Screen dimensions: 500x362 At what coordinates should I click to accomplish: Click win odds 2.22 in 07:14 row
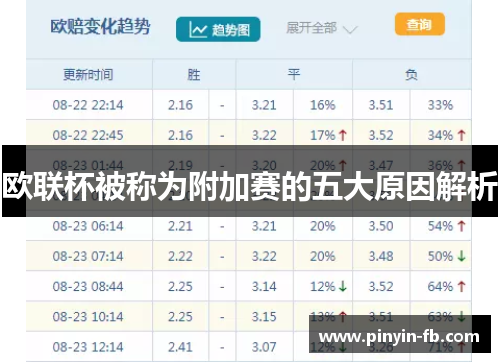[x=180, y=256]
